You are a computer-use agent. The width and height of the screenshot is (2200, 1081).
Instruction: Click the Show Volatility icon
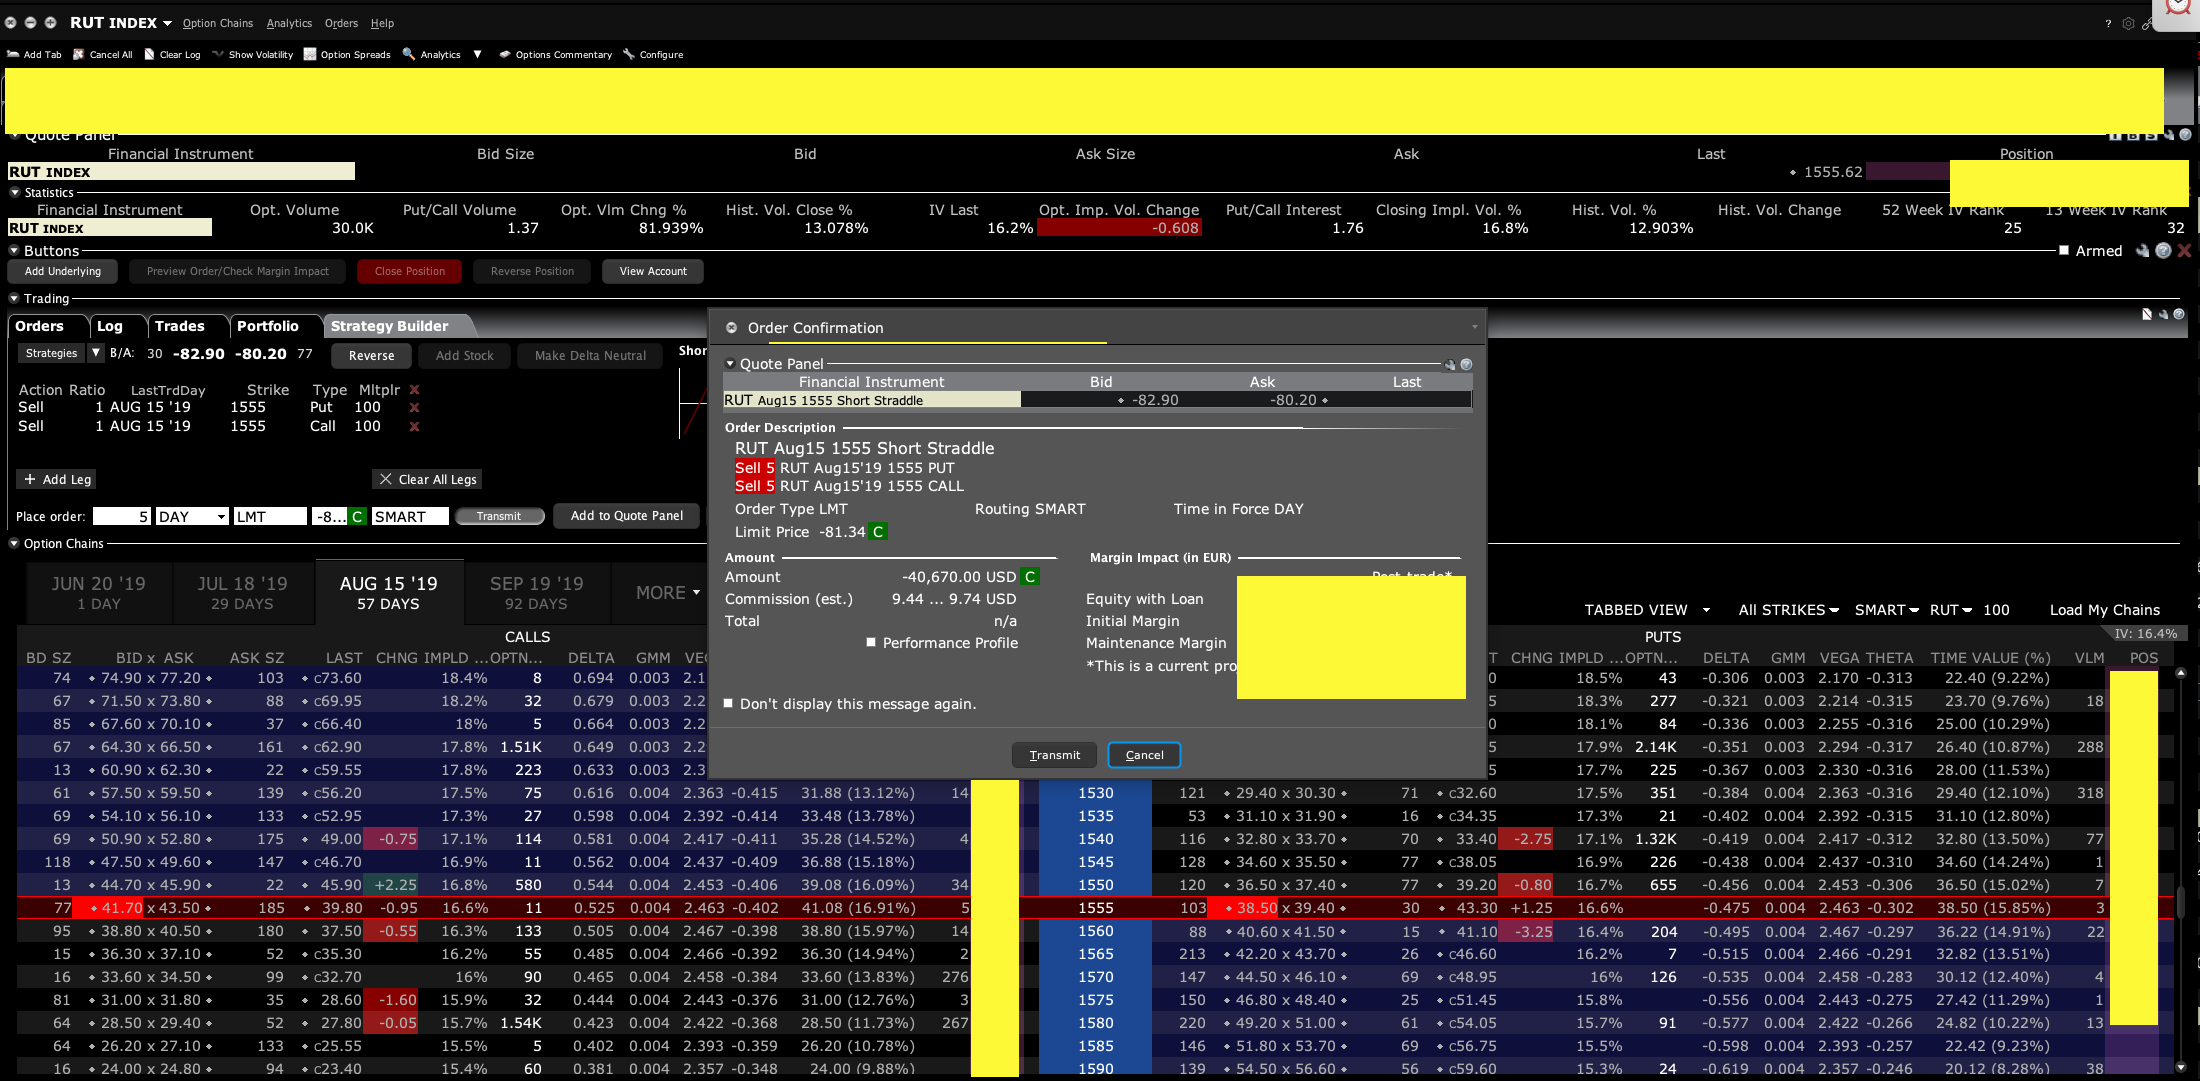point(218,54)
